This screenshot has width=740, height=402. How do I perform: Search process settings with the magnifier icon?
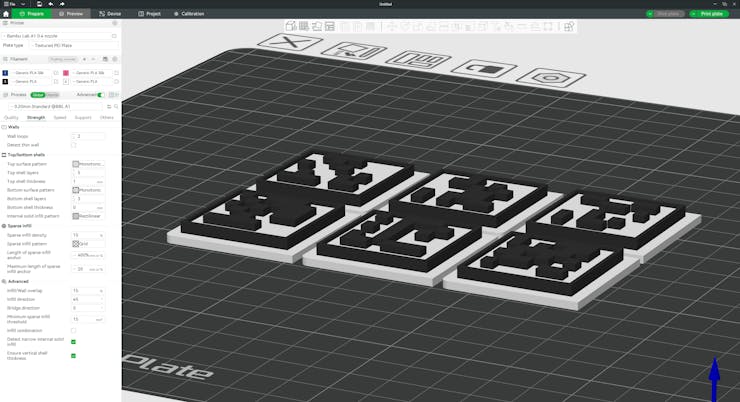click(x=116, y=107)
